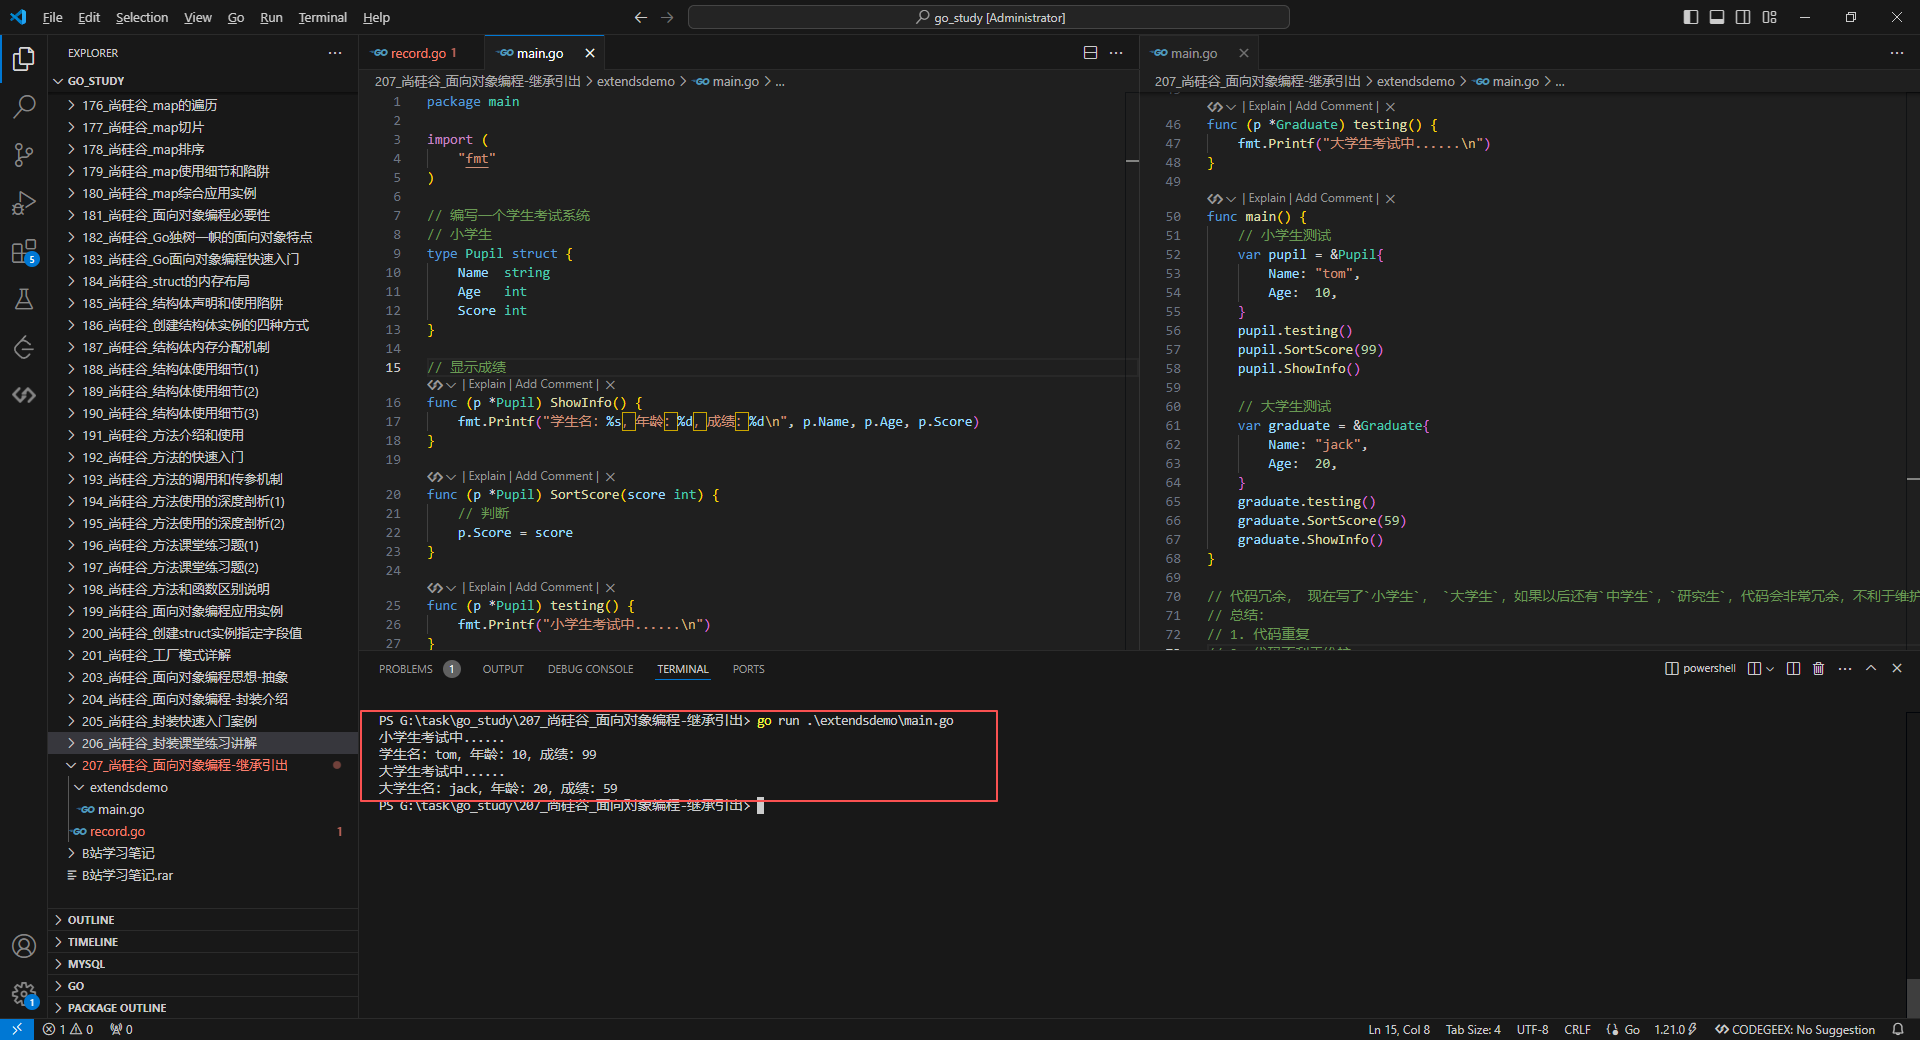Collapse the extendsdemo folder
The height and width of the screenshot is (1040, 1920).
205,787
